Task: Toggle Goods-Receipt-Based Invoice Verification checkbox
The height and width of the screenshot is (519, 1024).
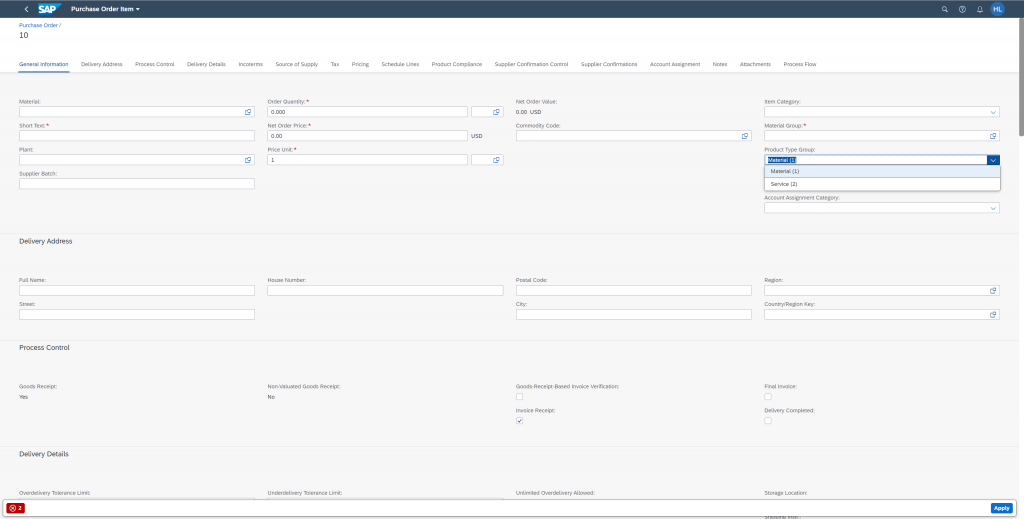Action: (520, 397)
